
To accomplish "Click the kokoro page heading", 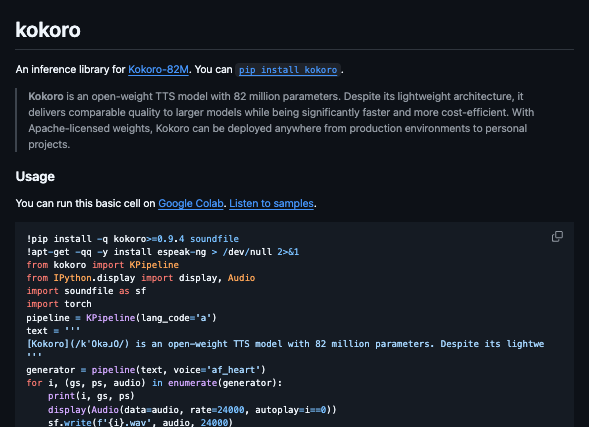I will 48,30.
